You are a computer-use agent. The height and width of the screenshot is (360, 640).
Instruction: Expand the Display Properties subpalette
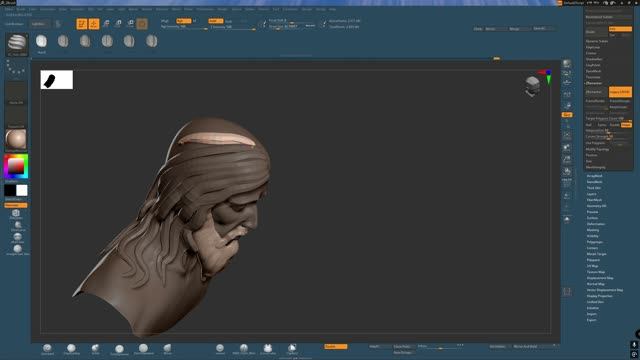[600, 296]
